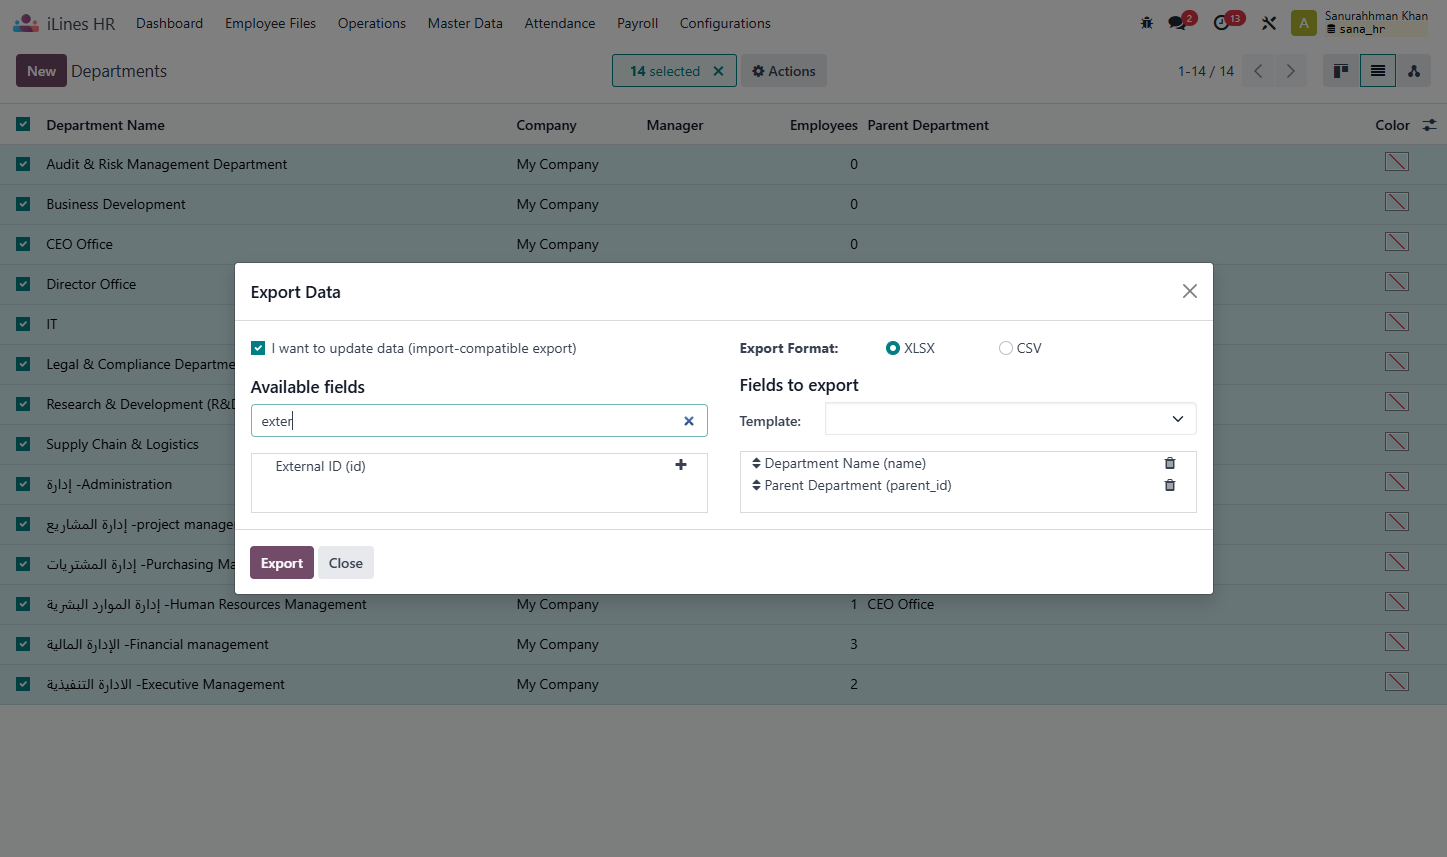This screenshot has height=857, width=1447.
Task: Switch to list view
Action: [1378, 71]
